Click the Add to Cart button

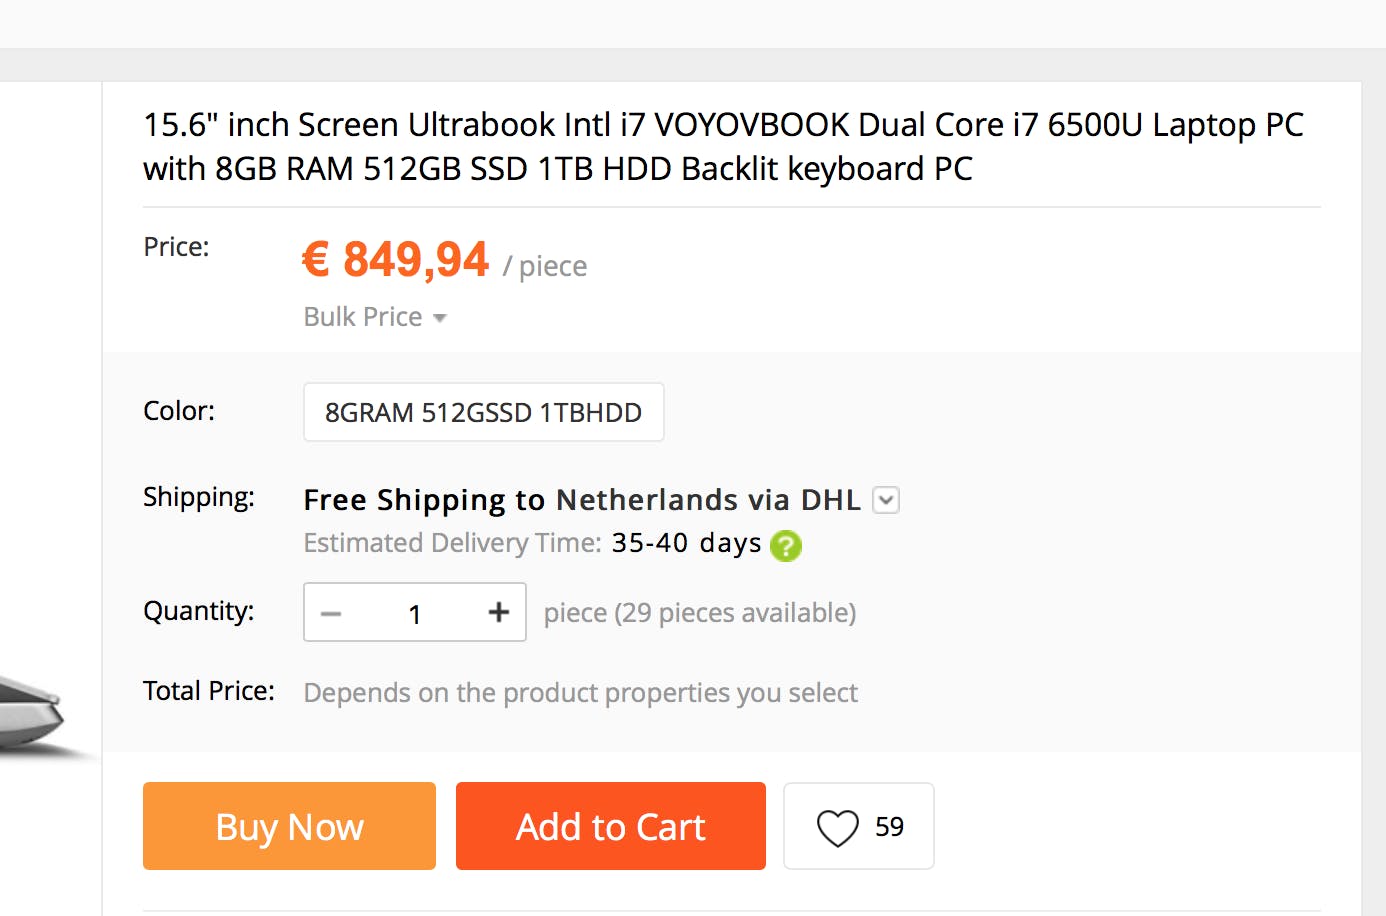610,826
